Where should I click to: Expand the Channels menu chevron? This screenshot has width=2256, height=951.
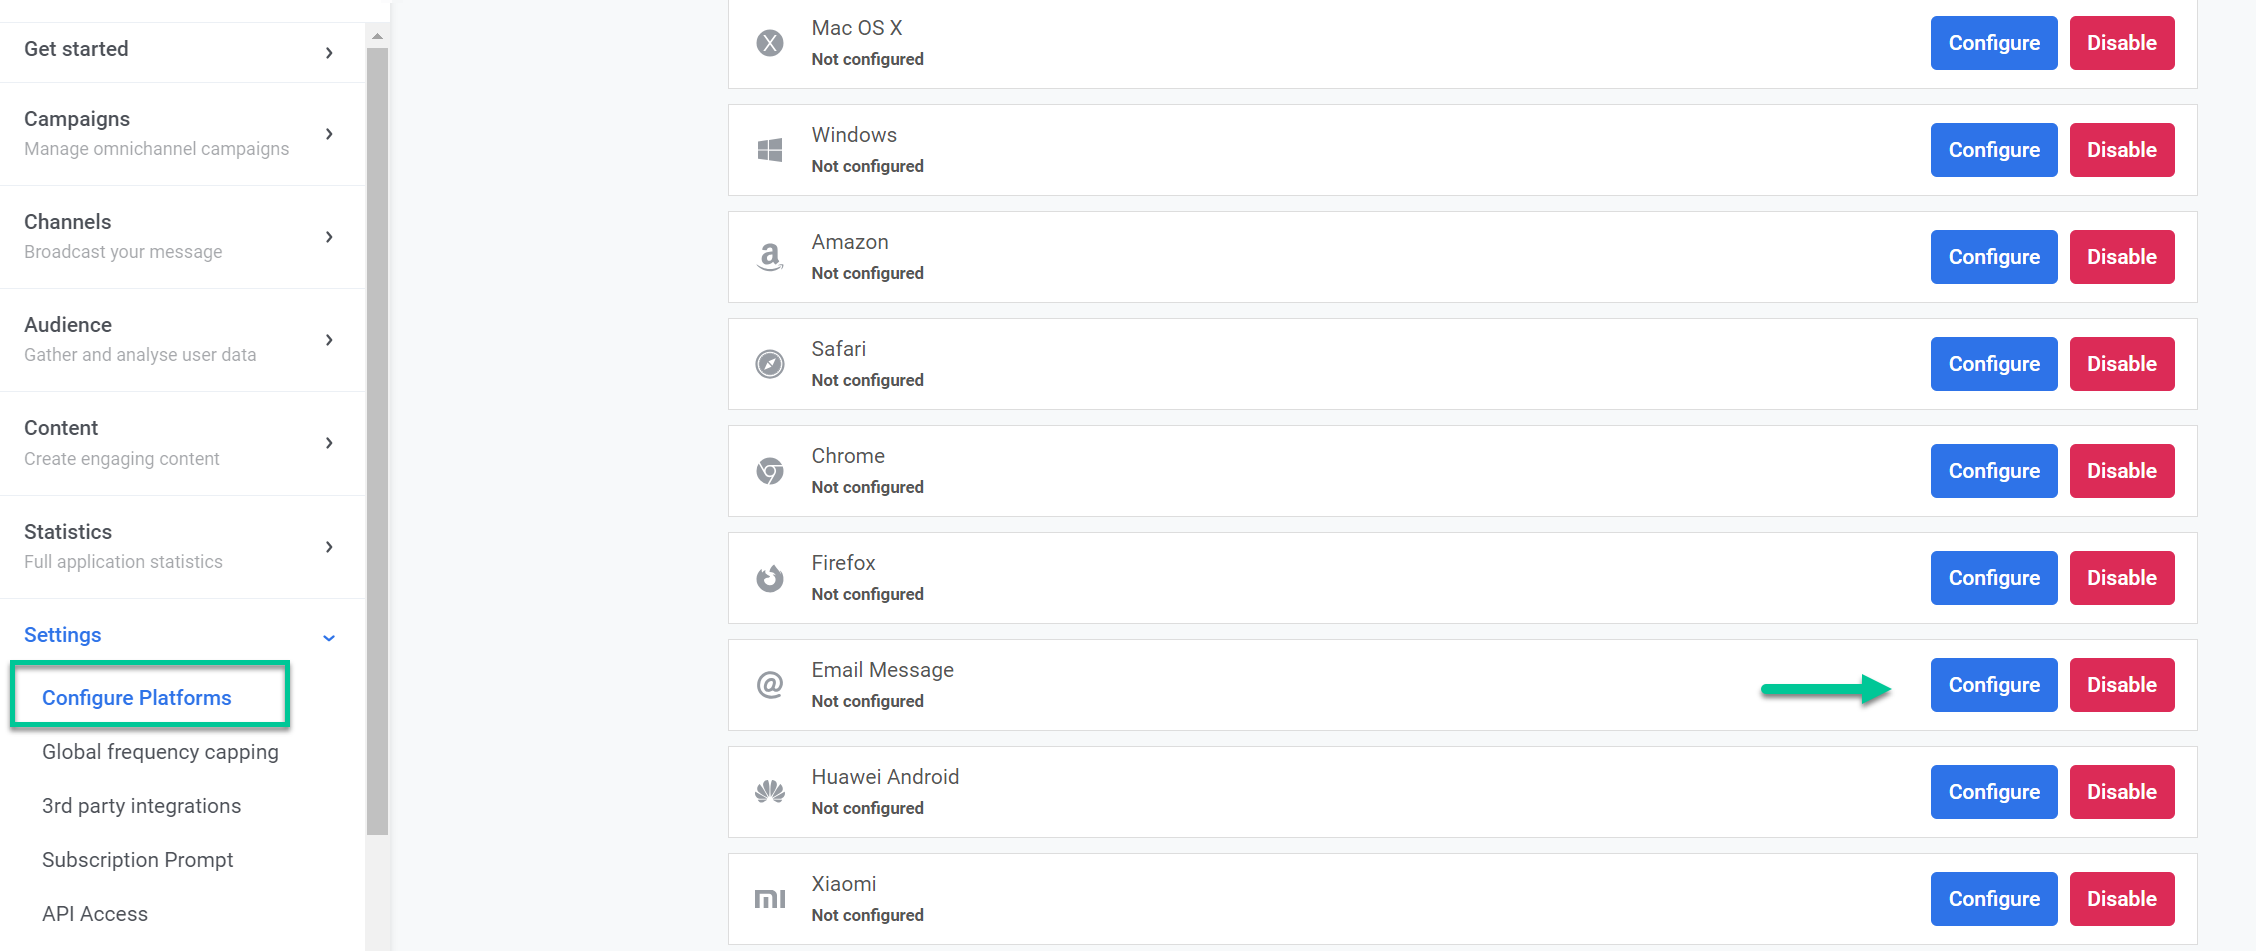click(x=329, y=237)
